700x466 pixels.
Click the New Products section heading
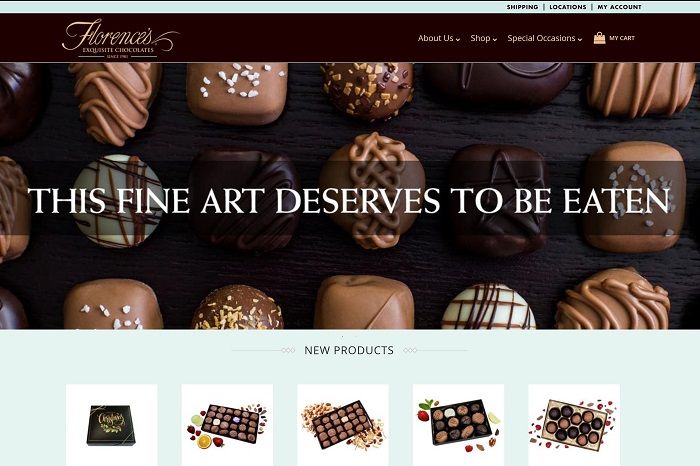pyautogui.click(x=349, y=350)
